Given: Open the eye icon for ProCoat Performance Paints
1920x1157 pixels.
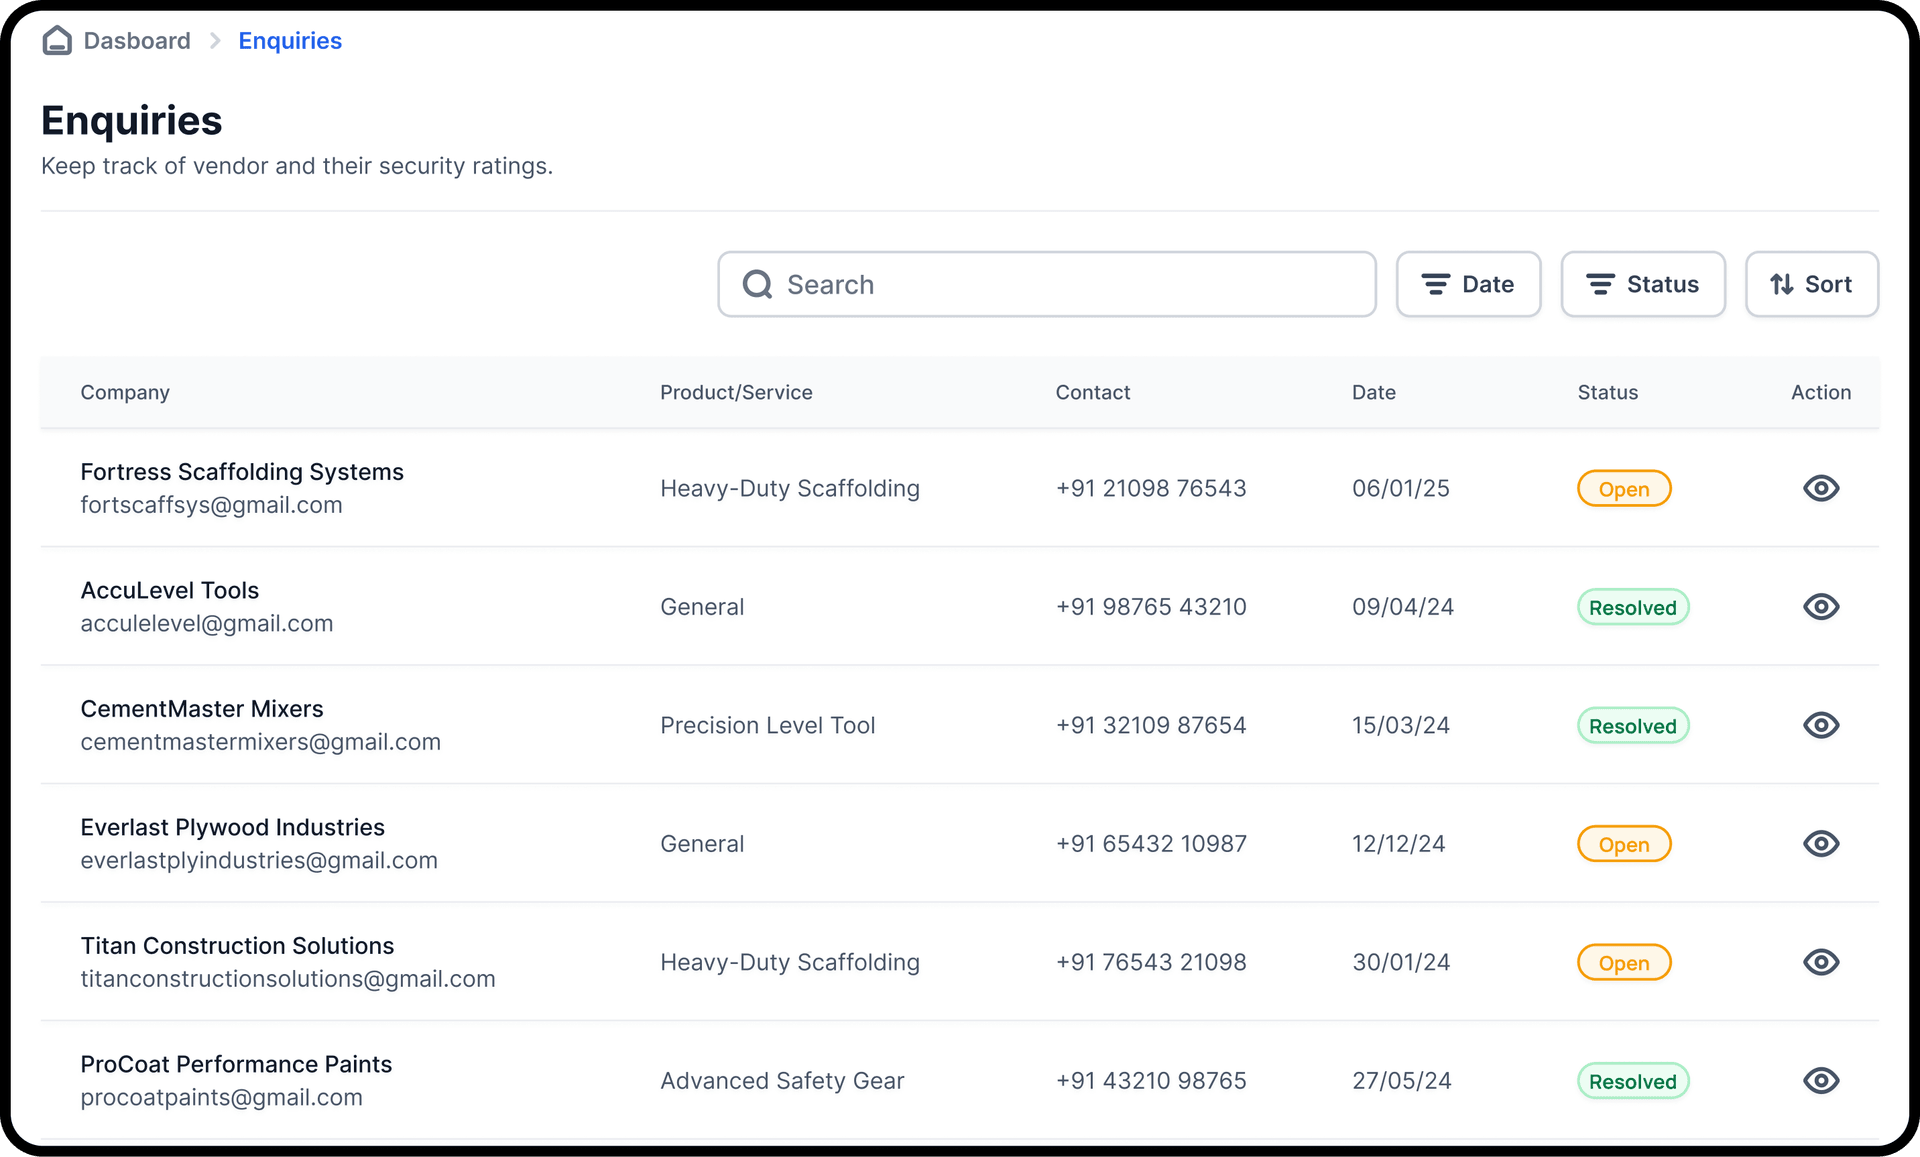Looking at the screenshot, I should [x=1821, y=1080].
